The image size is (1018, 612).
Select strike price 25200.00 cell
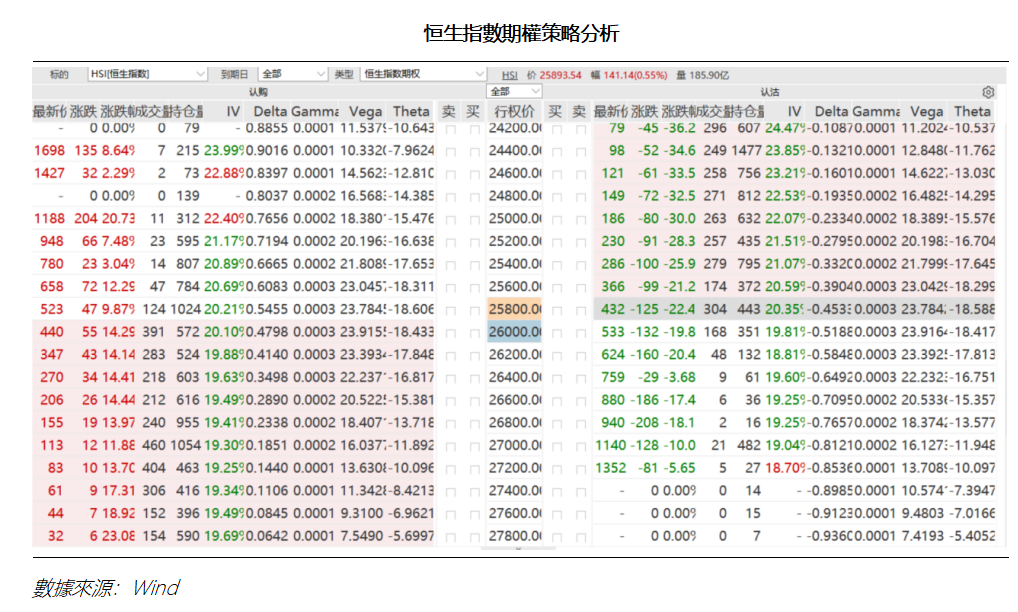coord(514,241)
